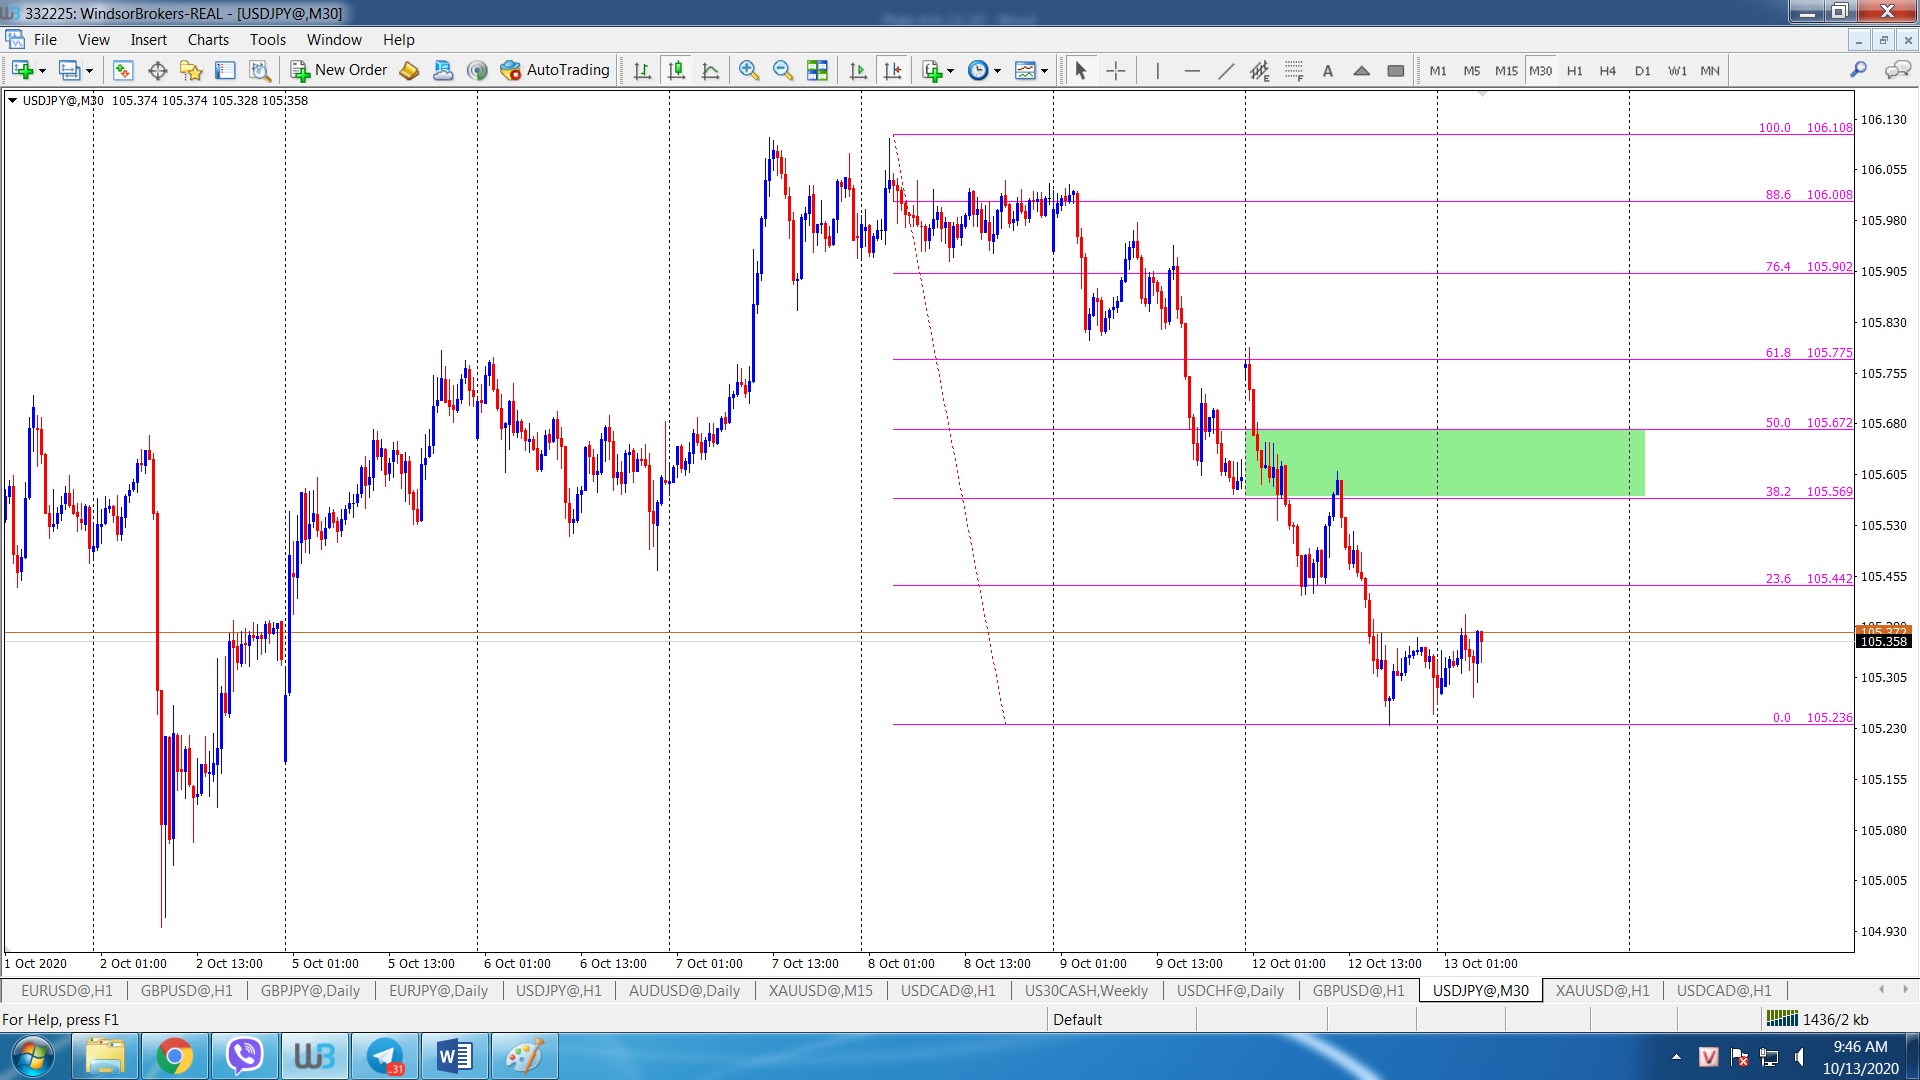Click the search magnifier icon
1920x1080 pixels.
click(x=1859, y=70)
